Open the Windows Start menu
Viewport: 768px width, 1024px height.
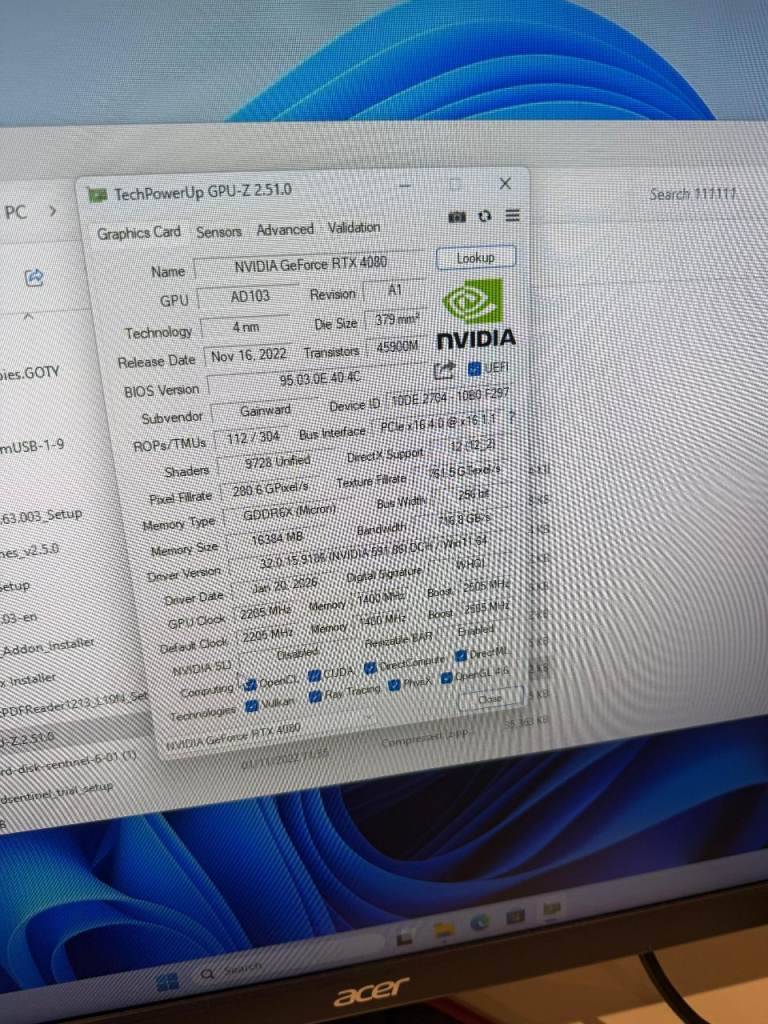tap(168, 980)
